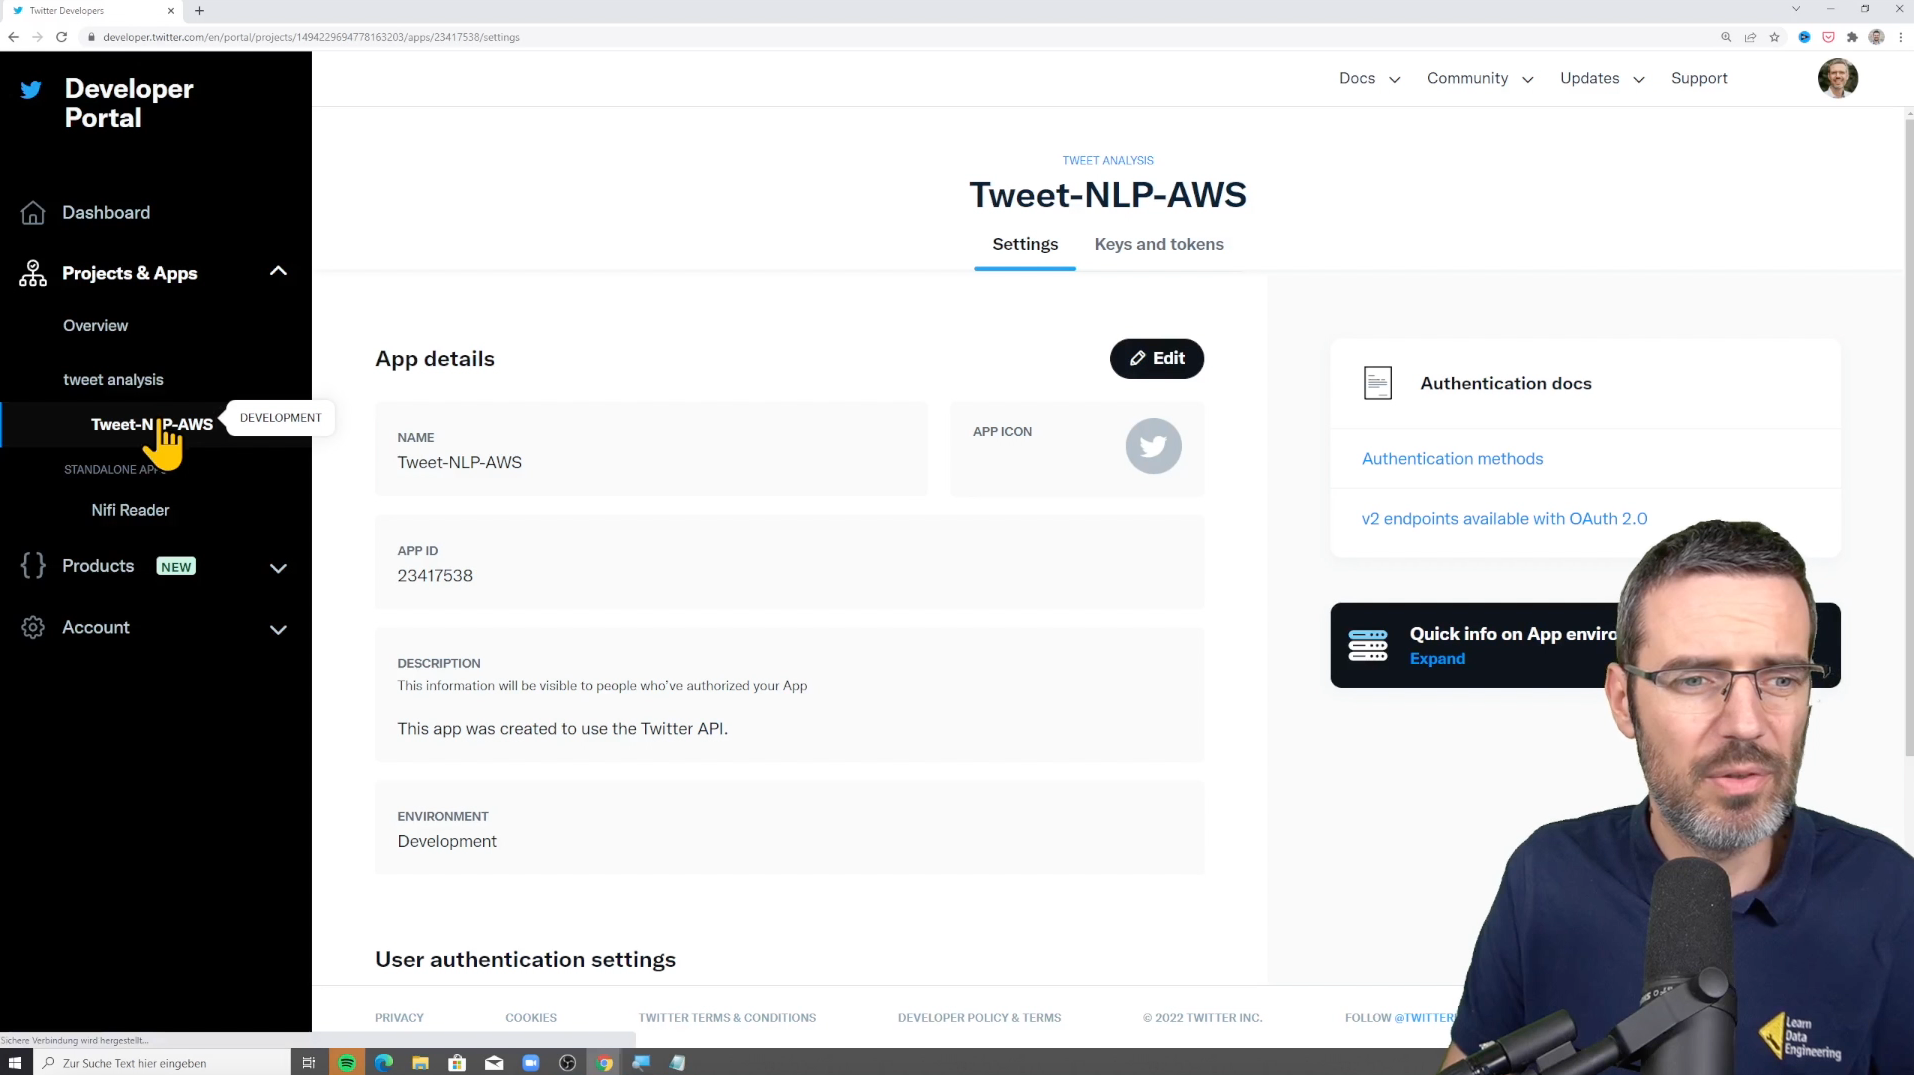Open the Docs dropdown menu
Viewport: 1914px width, 1075px height.
pos(1369,78)
